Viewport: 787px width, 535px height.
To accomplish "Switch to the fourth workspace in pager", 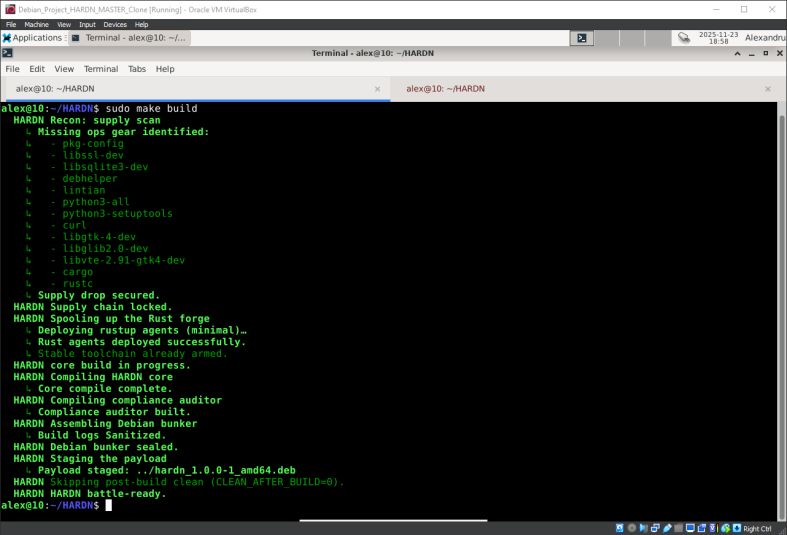I will pos(657,38).
